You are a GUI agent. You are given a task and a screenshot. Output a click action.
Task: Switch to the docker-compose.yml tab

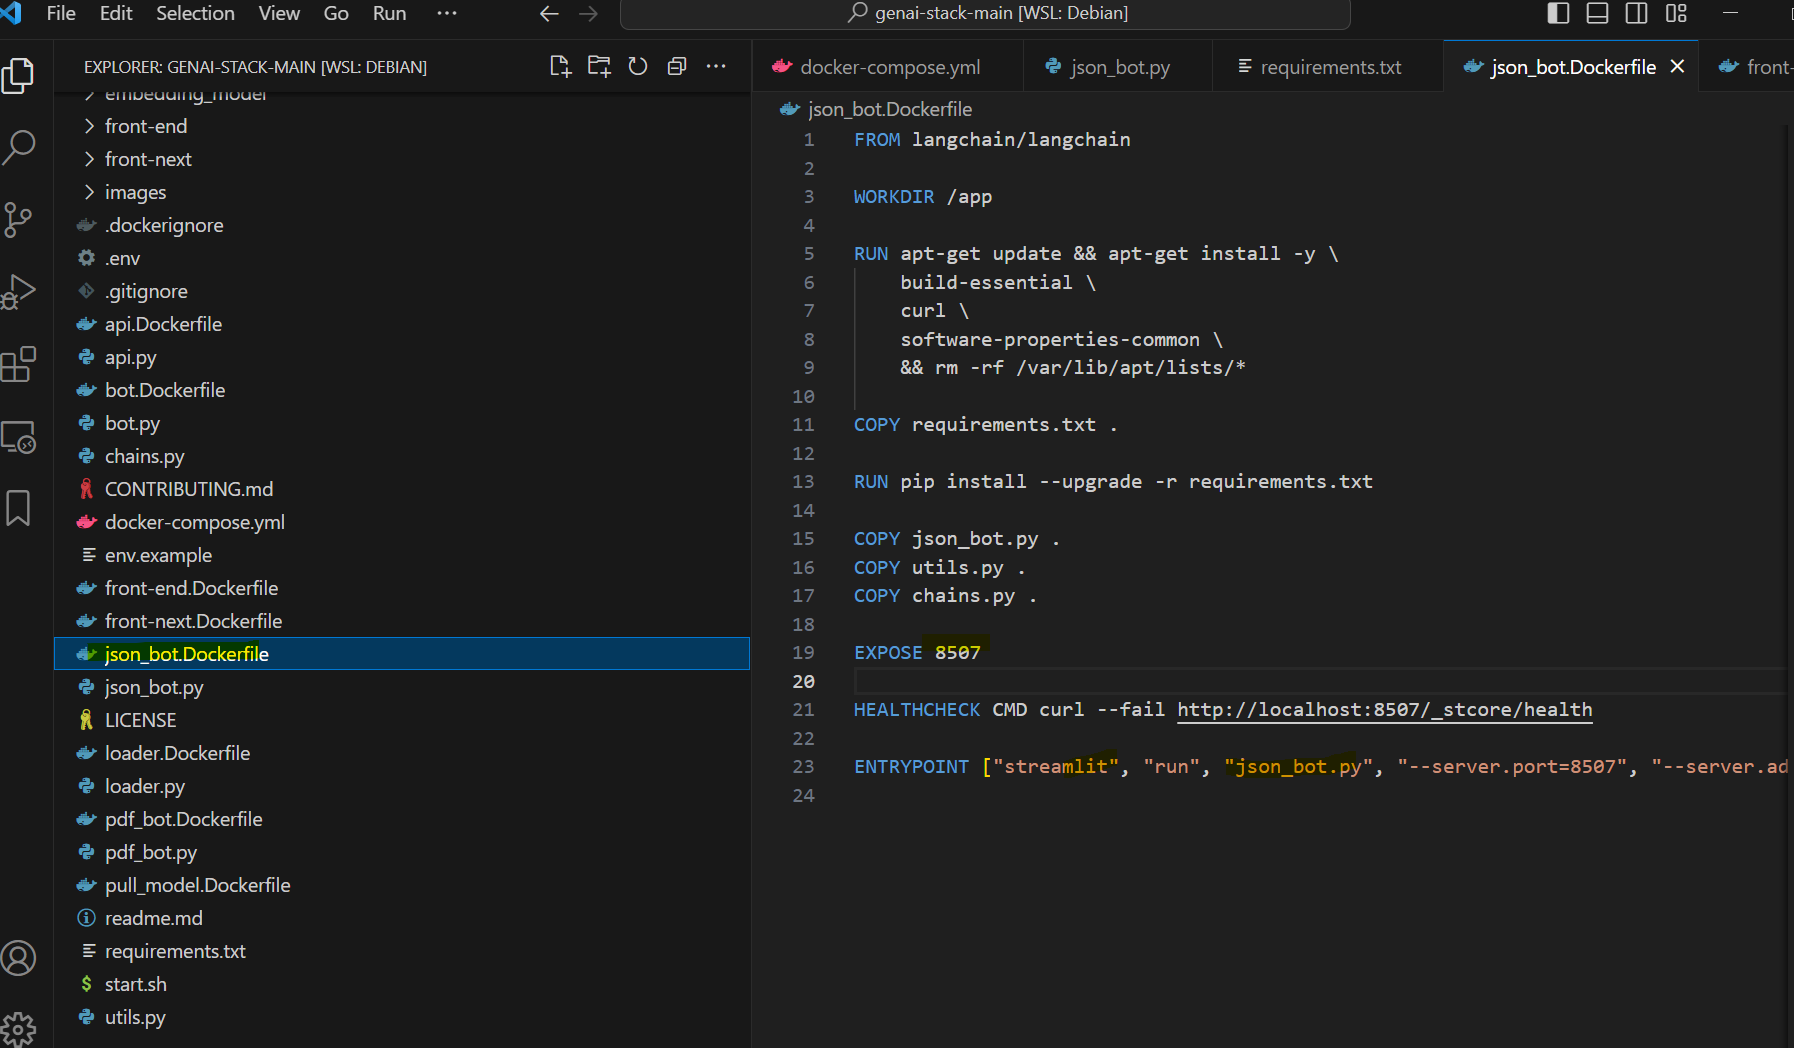tap(889, 67)
